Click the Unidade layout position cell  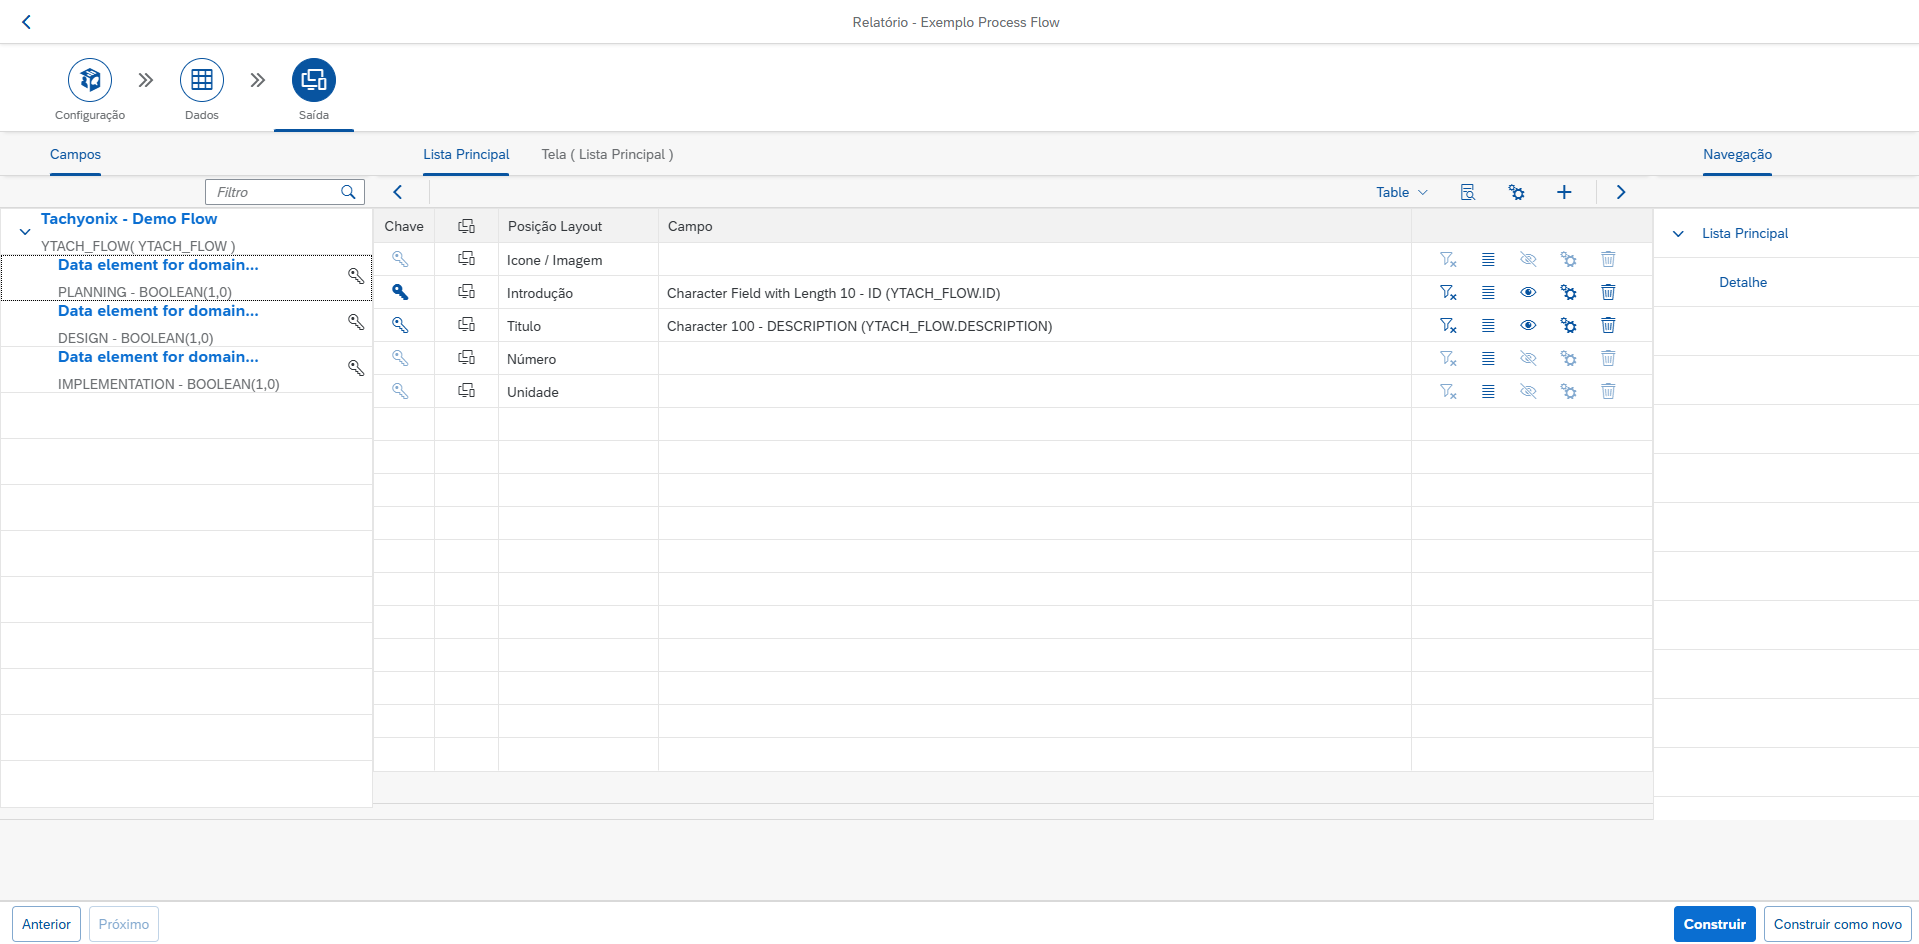[x=578, y=392]
